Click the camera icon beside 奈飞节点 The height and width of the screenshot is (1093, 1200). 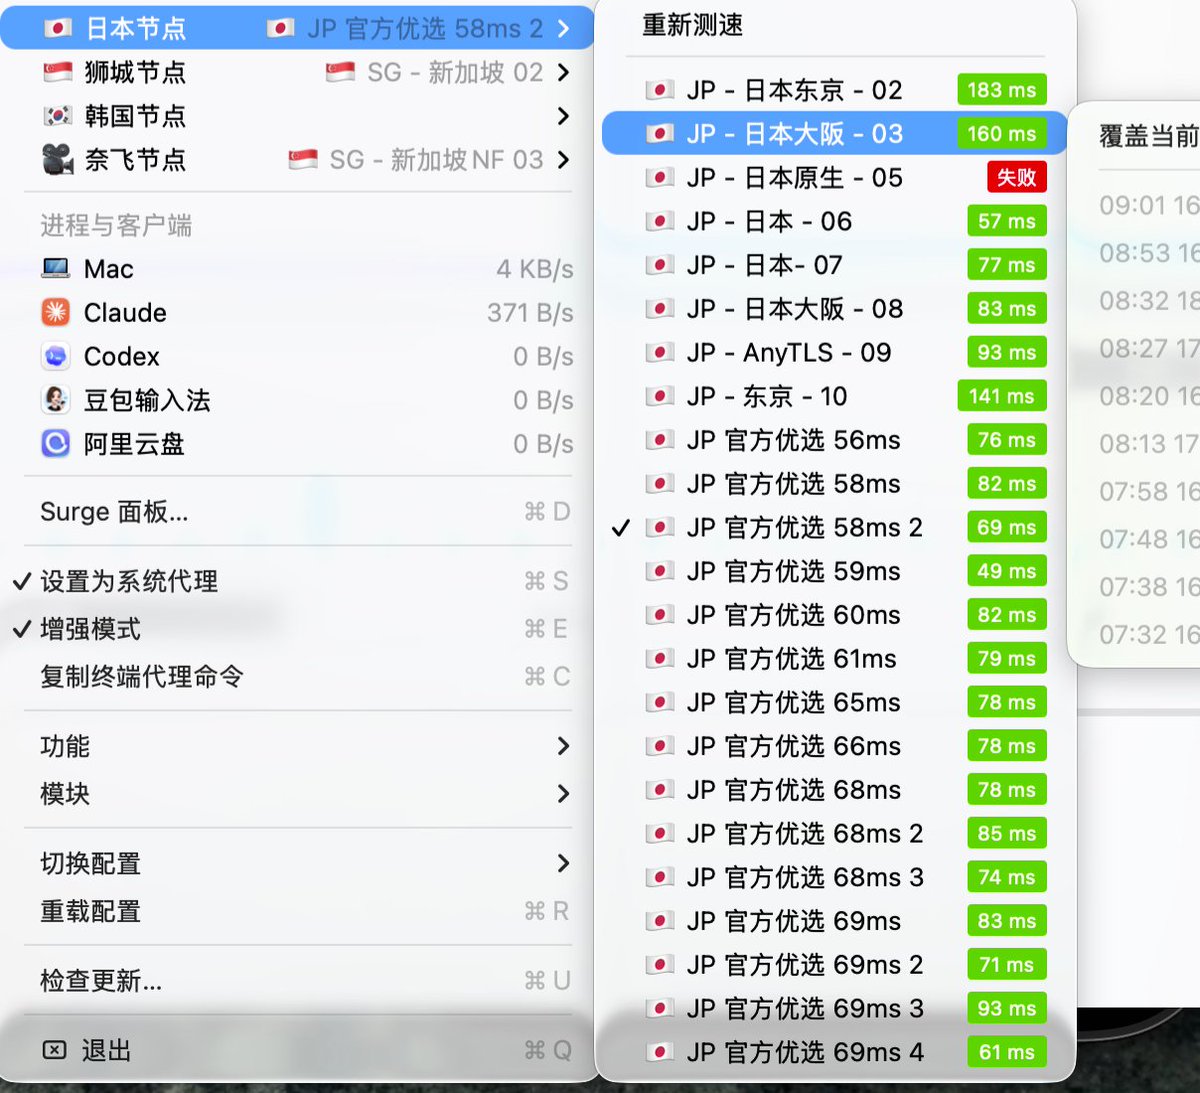(57, 160)
